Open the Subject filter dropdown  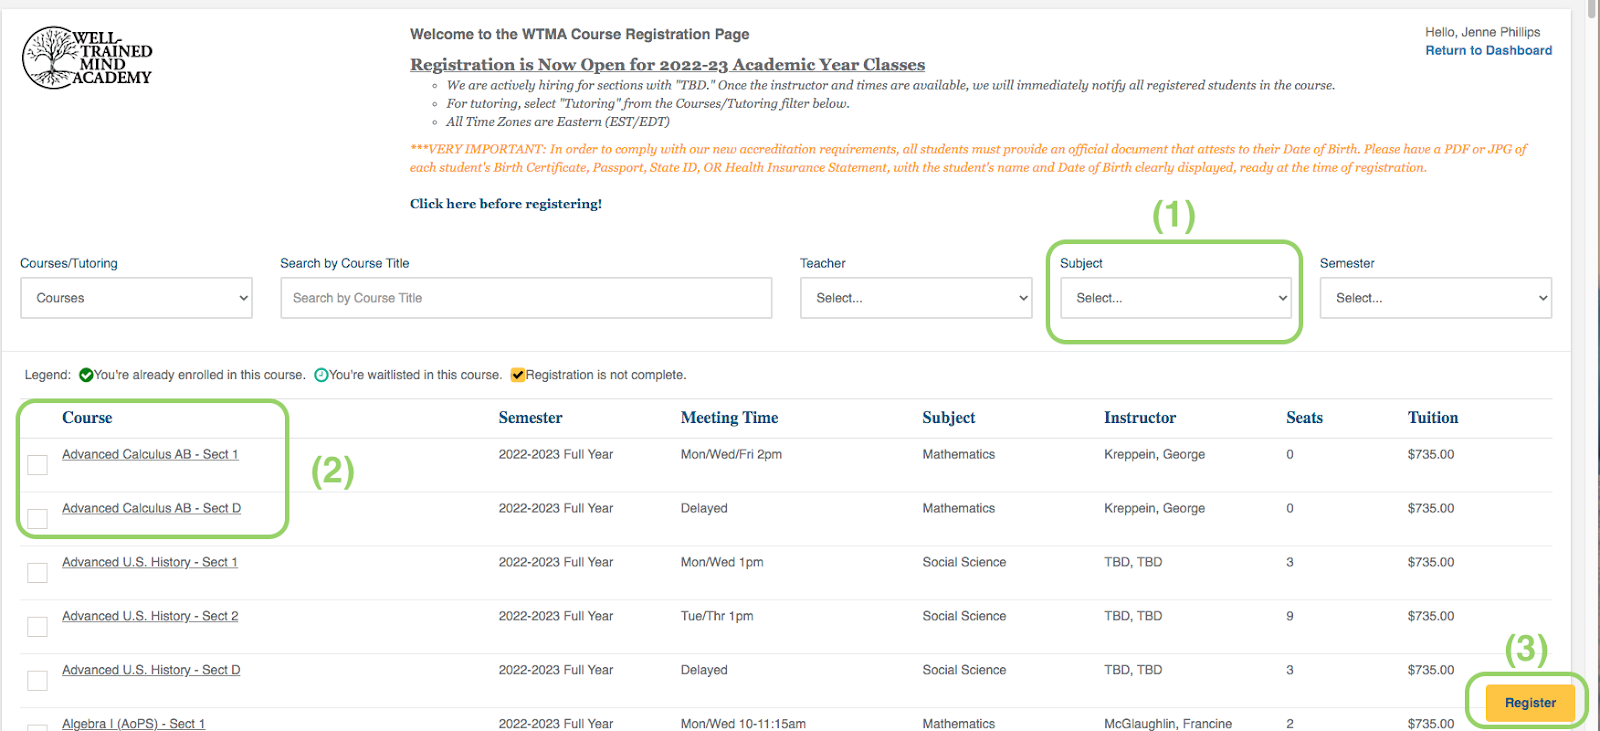[1175, 298]
